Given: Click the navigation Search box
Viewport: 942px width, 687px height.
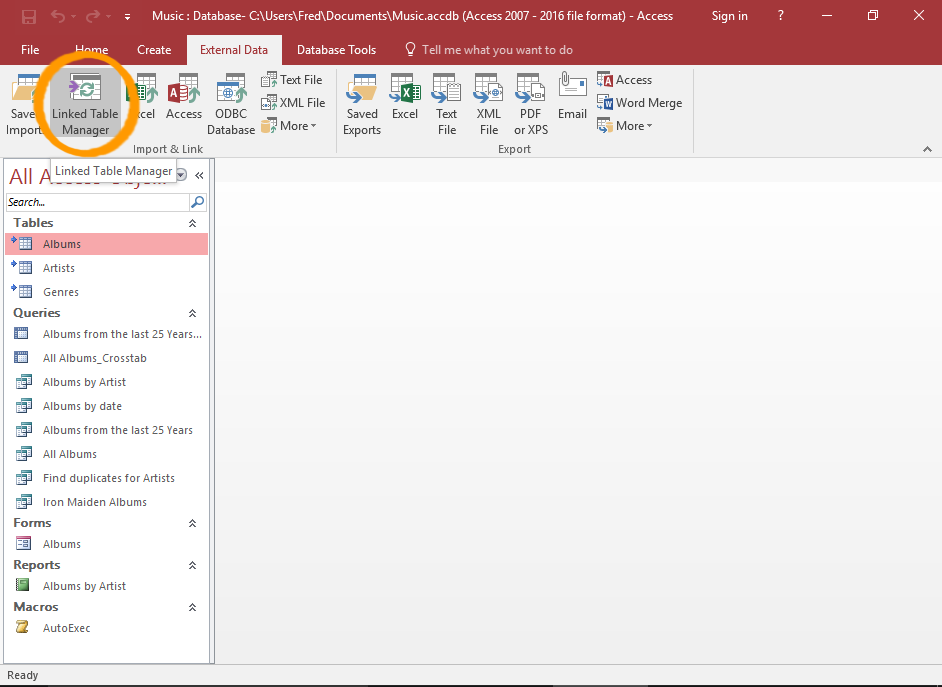Looking at the screenshot, I should [x=98, y=202].
